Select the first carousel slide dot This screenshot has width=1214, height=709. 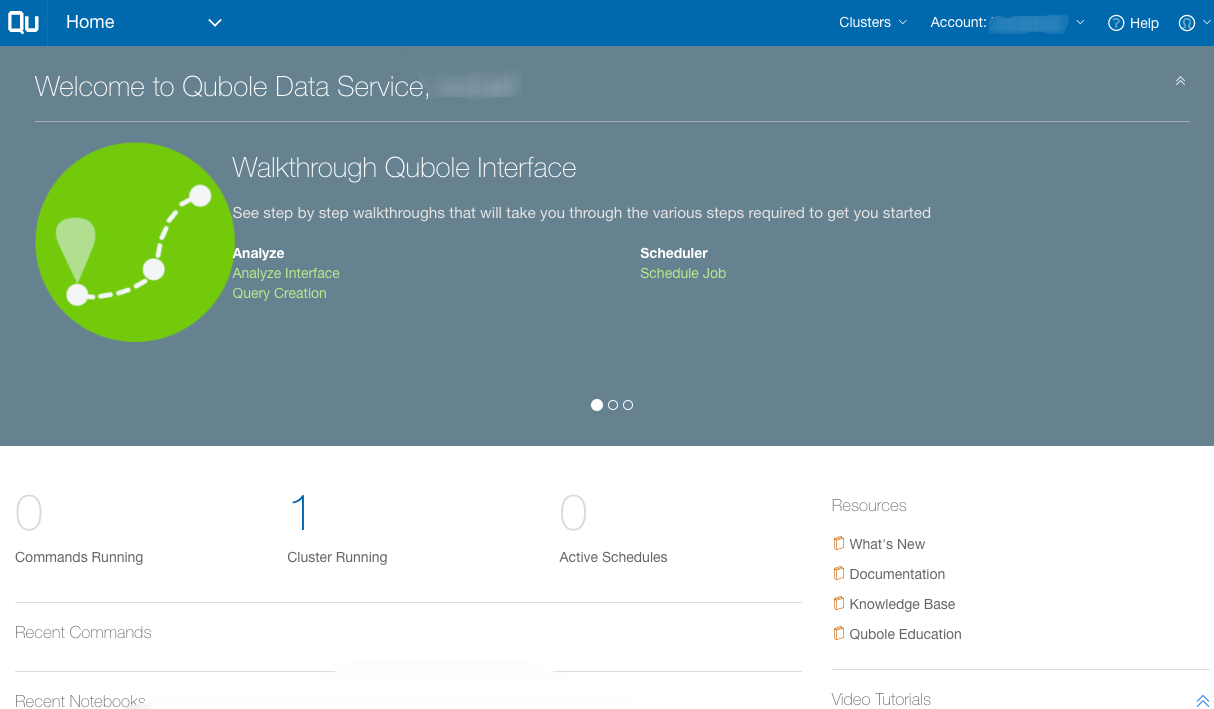click(597, 405)
